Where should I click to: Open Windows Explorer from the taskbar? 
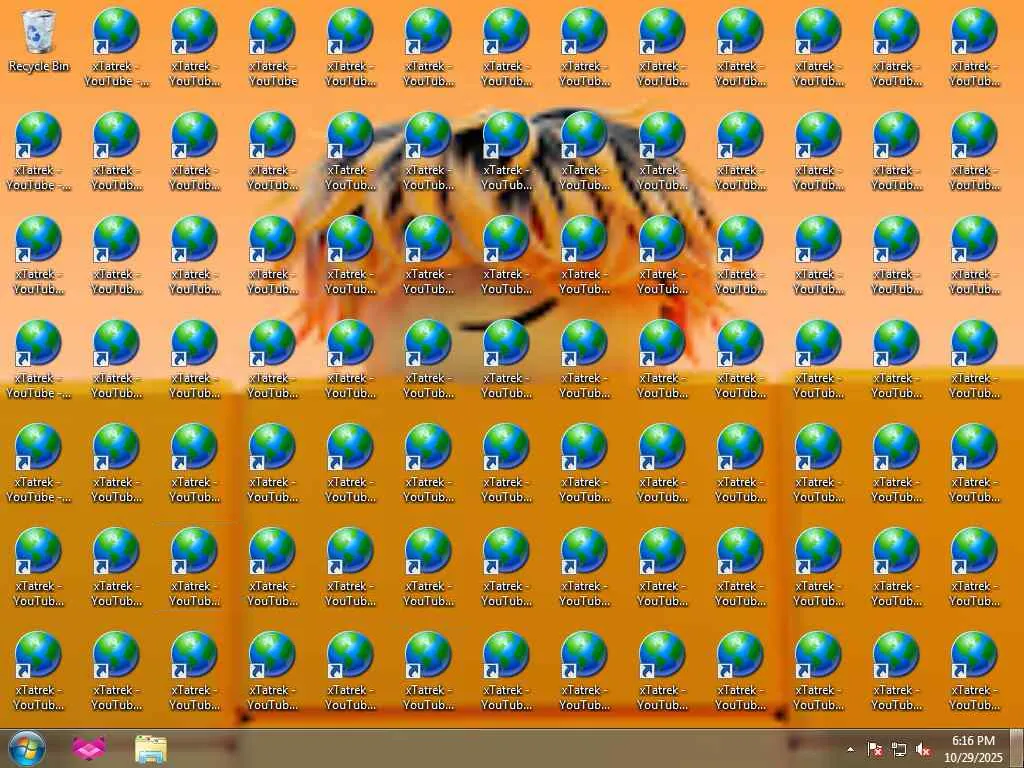151,748
